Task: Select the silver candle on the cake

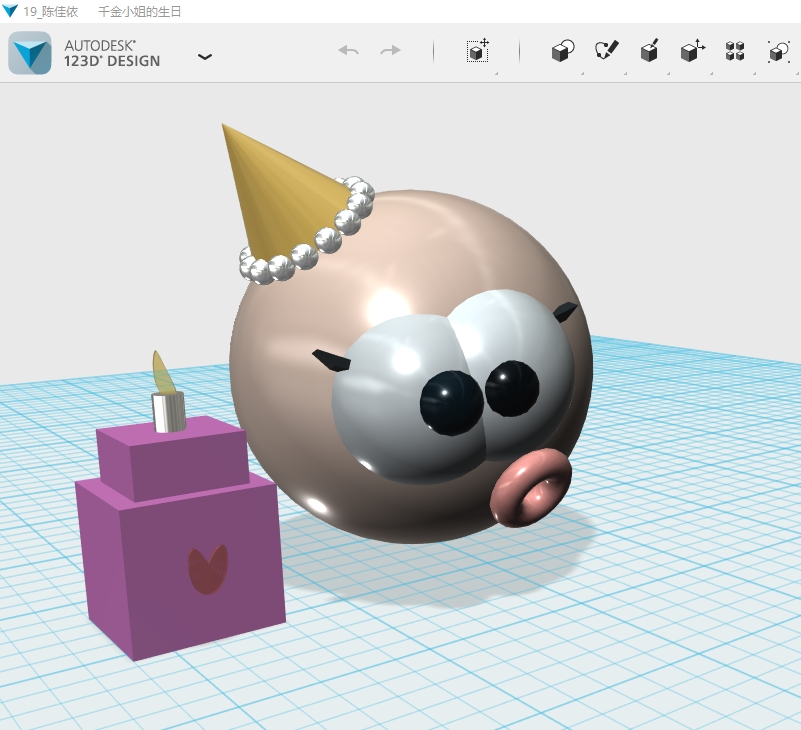Action: 168,412
